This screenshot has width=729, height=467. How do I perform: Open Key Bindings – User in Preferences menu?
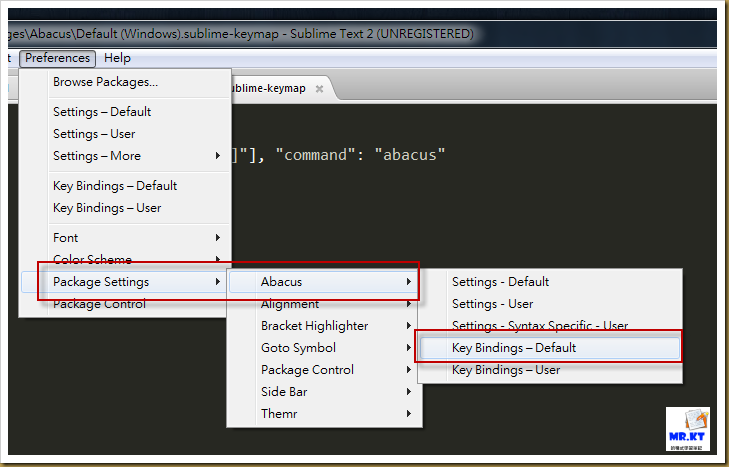(126, 208)
